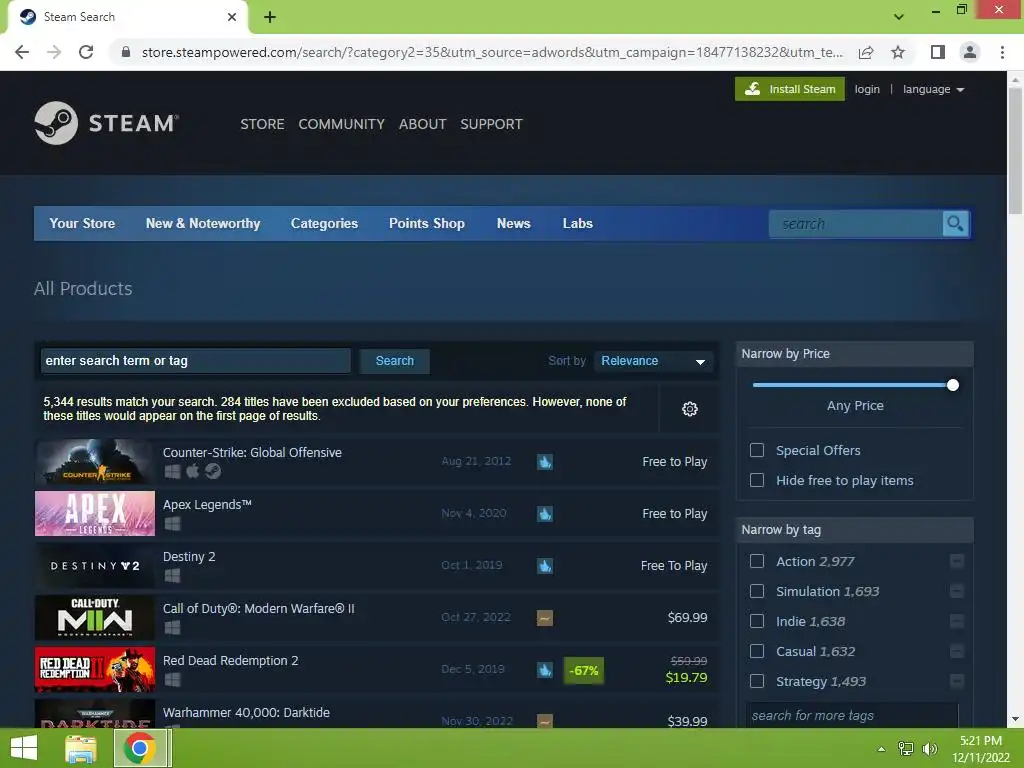Viewport: 1024px width, 768px height.
Task: Enable Hide free to play items
Action: coord(757,480)
